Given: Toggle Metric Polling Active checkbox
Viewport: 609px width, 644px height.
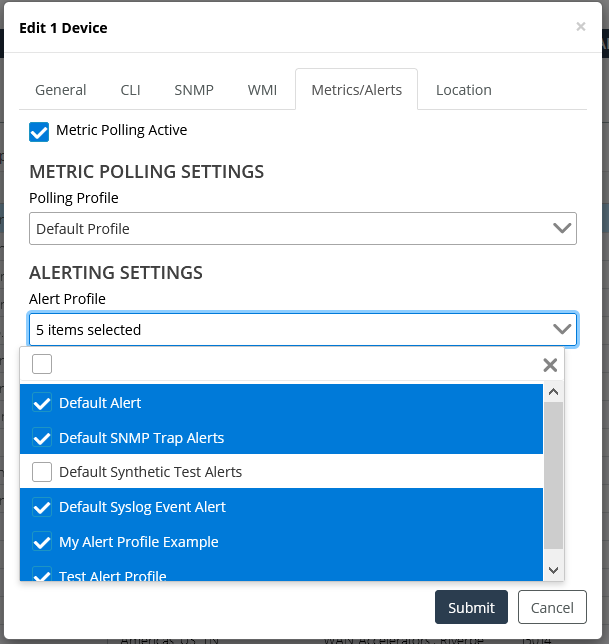Looking at the screenshot, I should (x=39, y=131).
